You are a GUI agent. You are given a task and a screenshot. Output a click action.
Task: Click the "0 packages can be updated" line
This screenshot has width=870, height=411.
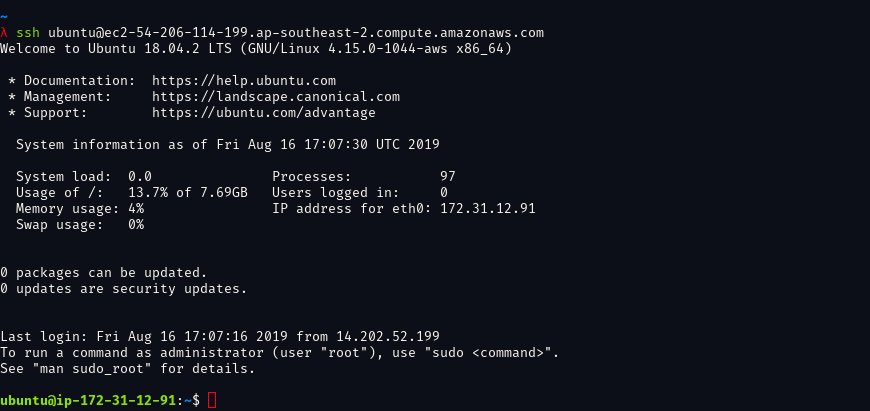point(104,272)
